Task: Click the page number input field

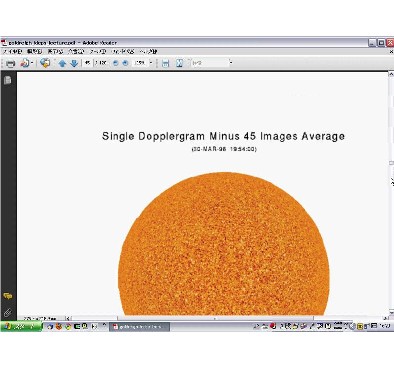Action: pyautogui.click(x=87, y=63)
